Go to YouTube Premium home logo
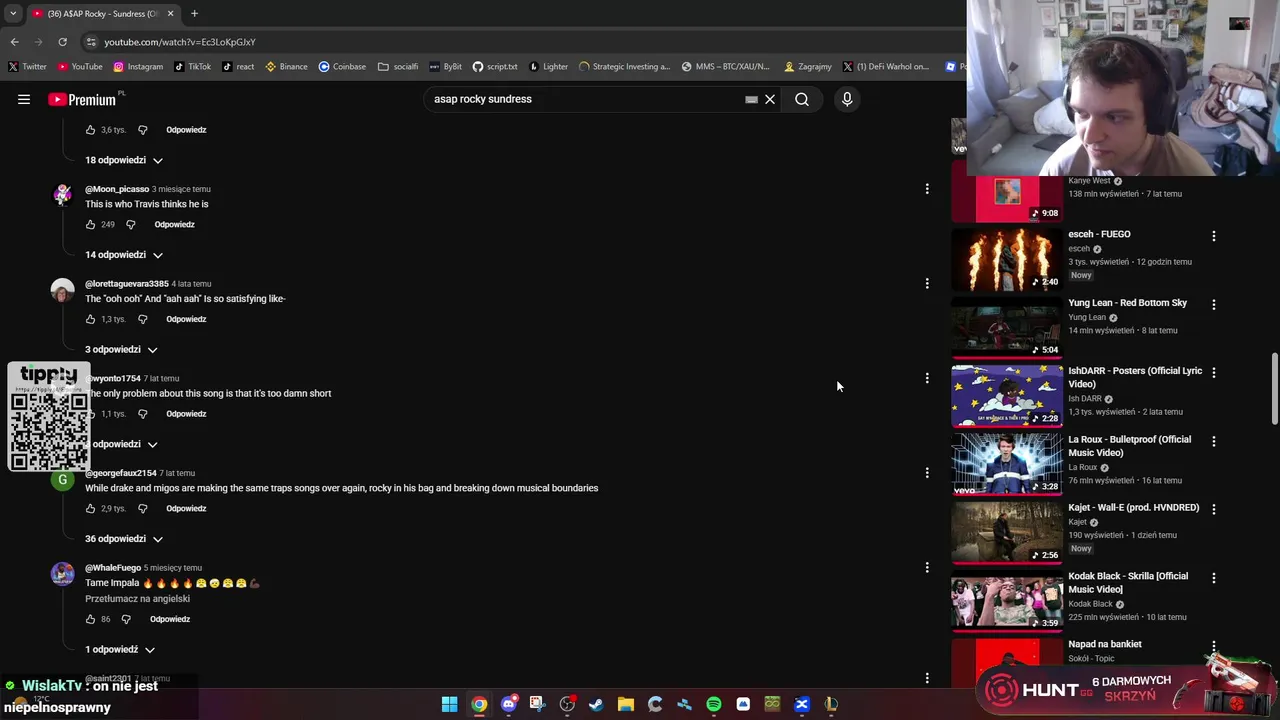The height and width of the screenshot is (720, 1280). (83, 99)
